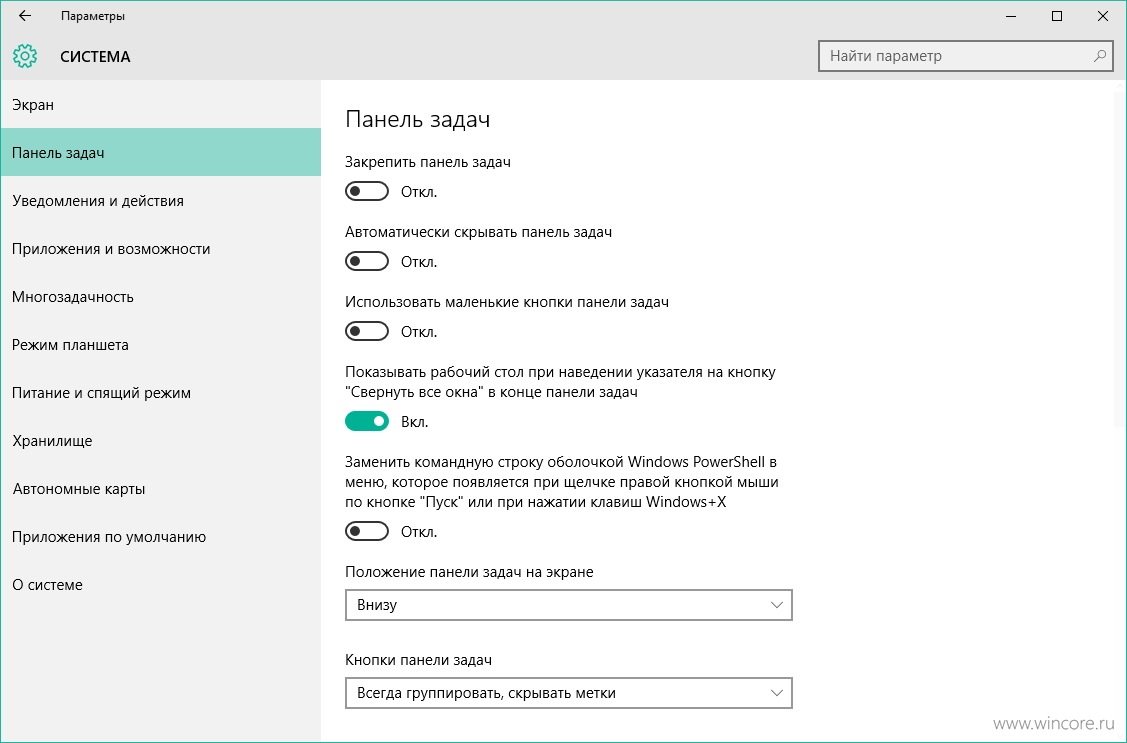1127x743 pixels.
Task: Open Хранилище section
Action: click(161, 440)
